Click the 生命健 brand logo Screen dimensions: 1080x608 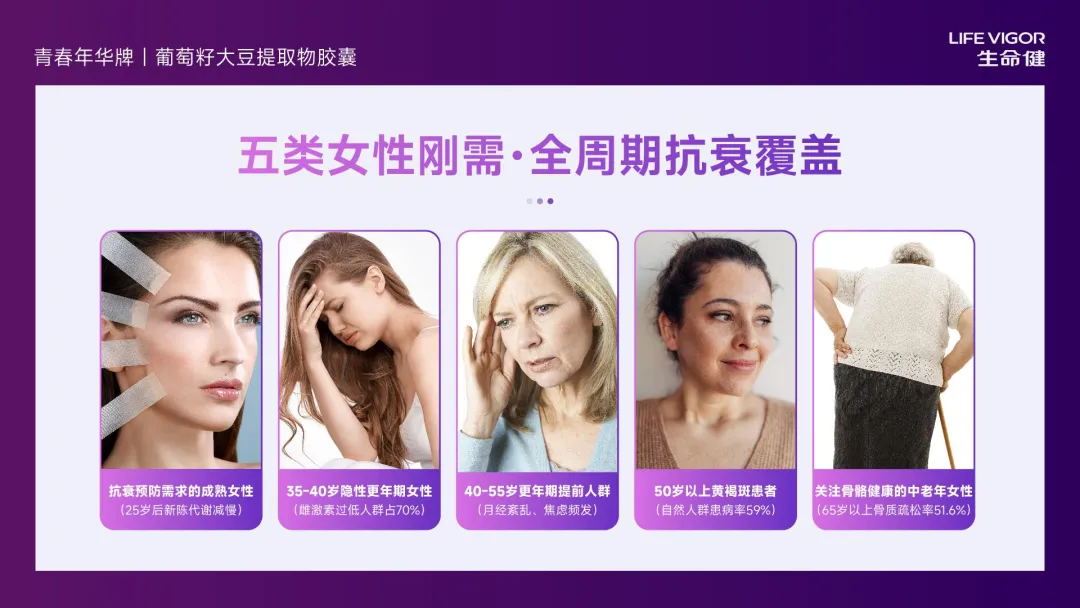click(x=1011, y=59)
